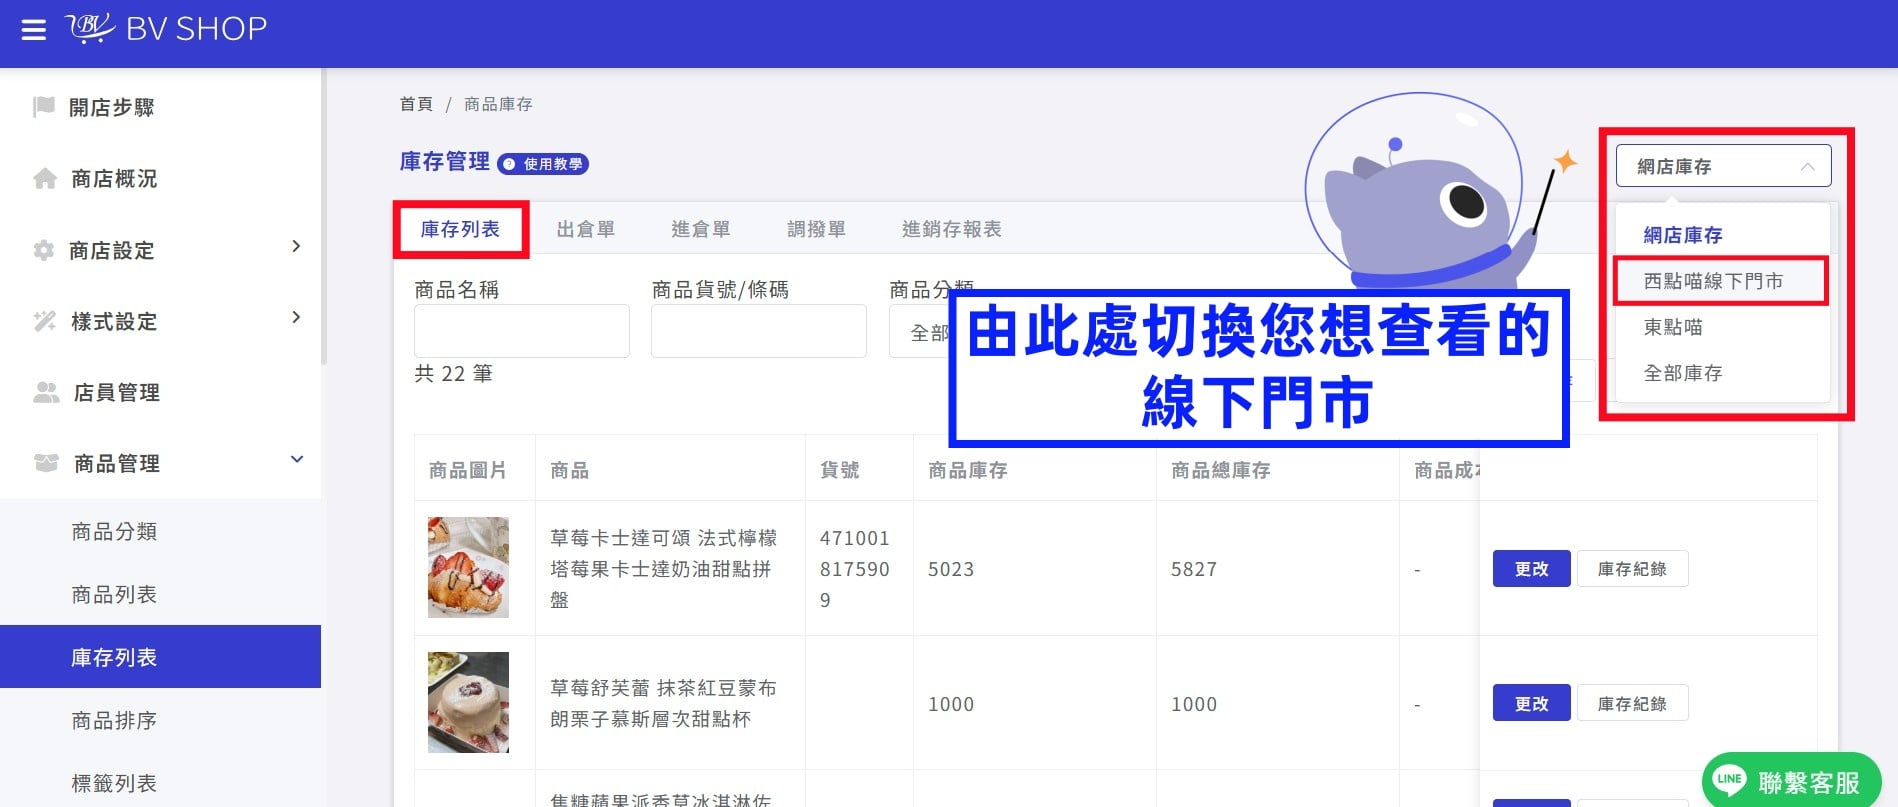
Task: Open 庫存列表 in the sidebar
Action: pyautogui.click(x=160, y=657)
